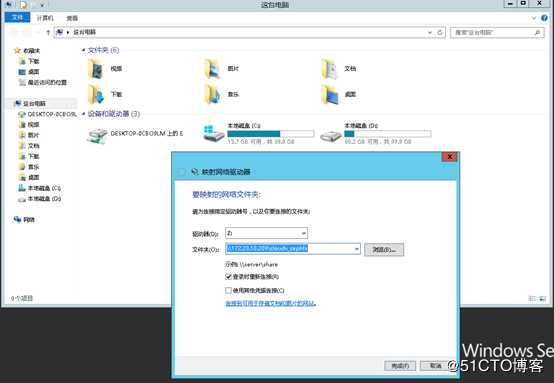Select 音乐 under 这台电脑 in the navigation pane
The height and width of the screenshot is (383, 554).
pyautogui.click(x=29, y=167)
